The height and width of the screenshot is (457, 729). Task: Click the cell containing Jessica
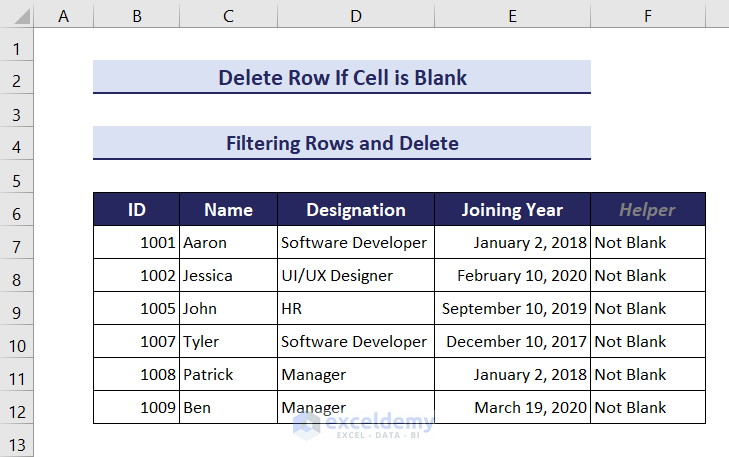point(228,275)
